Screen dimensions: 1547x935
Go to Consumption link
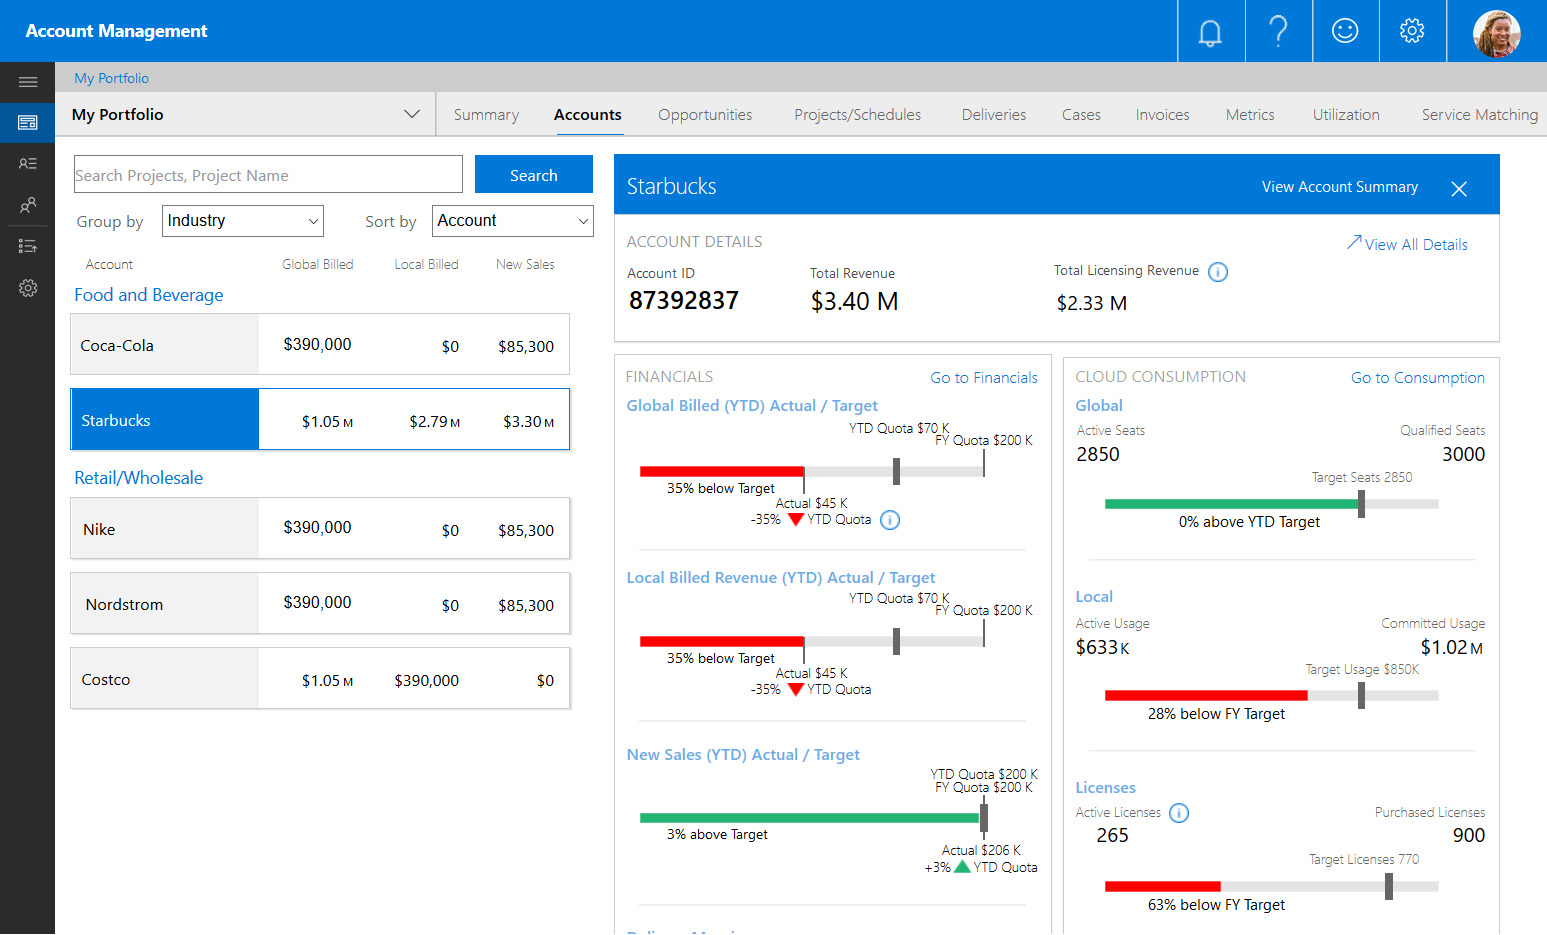tap(1418, 378)
